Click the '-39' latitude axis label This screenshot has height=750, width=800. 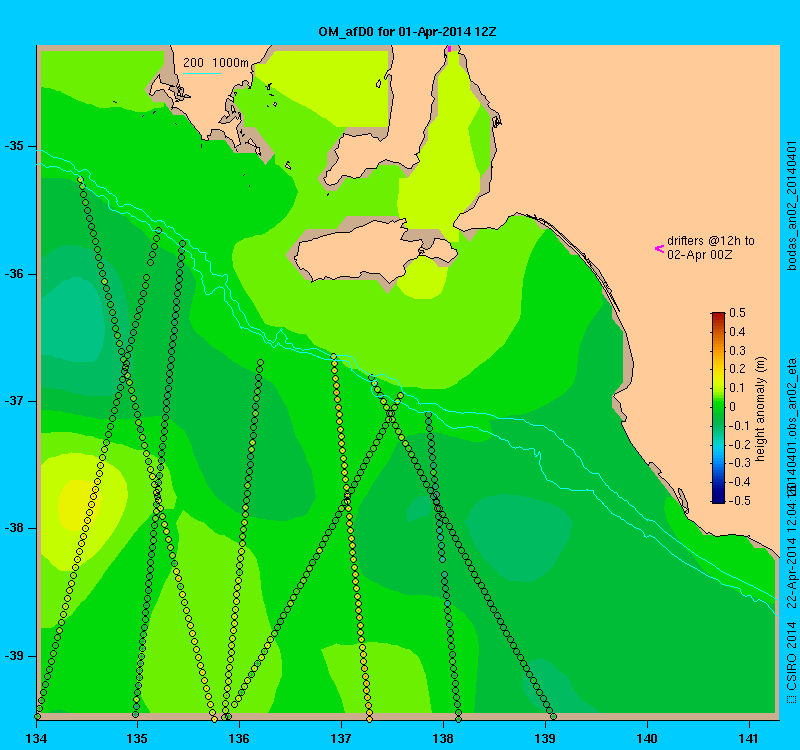click(14, 656)
